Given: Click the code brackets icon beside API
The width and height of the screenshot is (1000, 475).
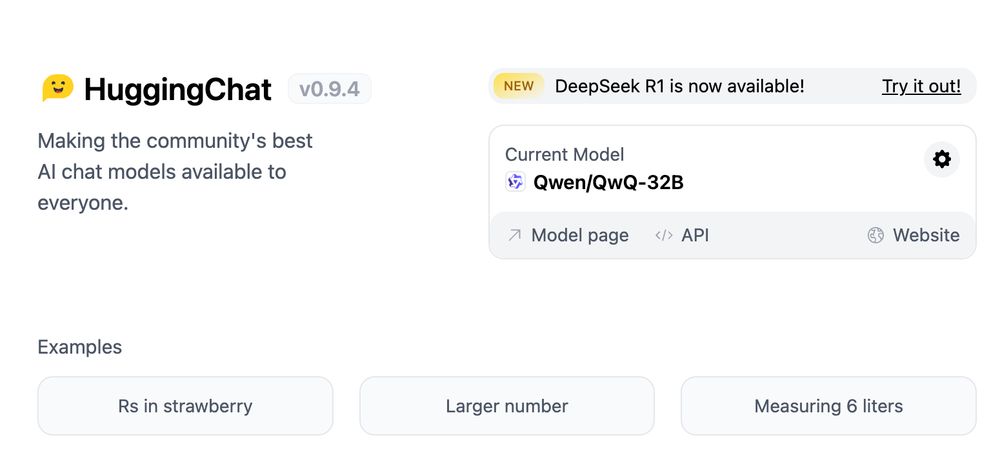Looking at the screenshot, I should 664,235.
